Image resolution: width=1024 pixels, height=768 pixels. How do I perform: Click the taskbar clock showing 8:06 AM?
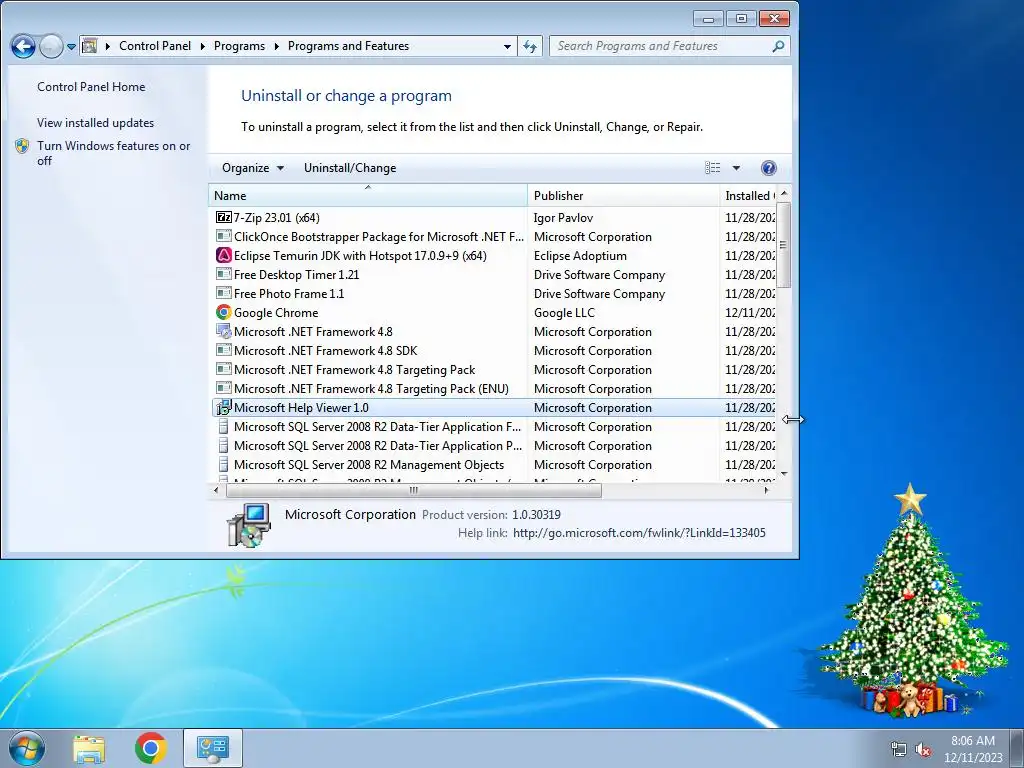coord(973,748)
